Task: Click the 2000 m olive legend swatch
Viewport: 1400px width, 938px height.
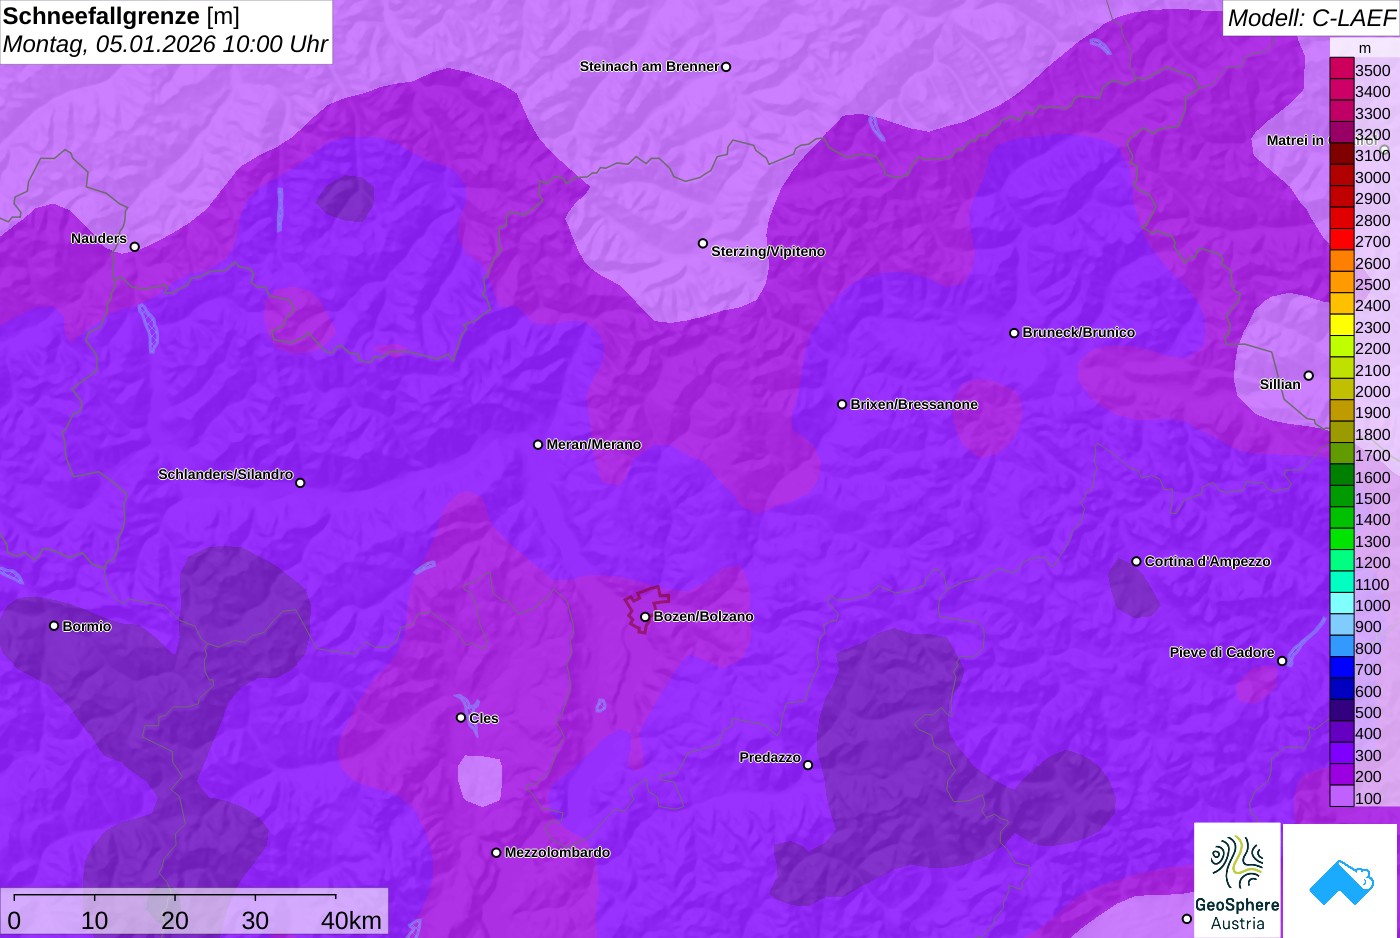Action: pyautogui.click(x=1341, y=390)
